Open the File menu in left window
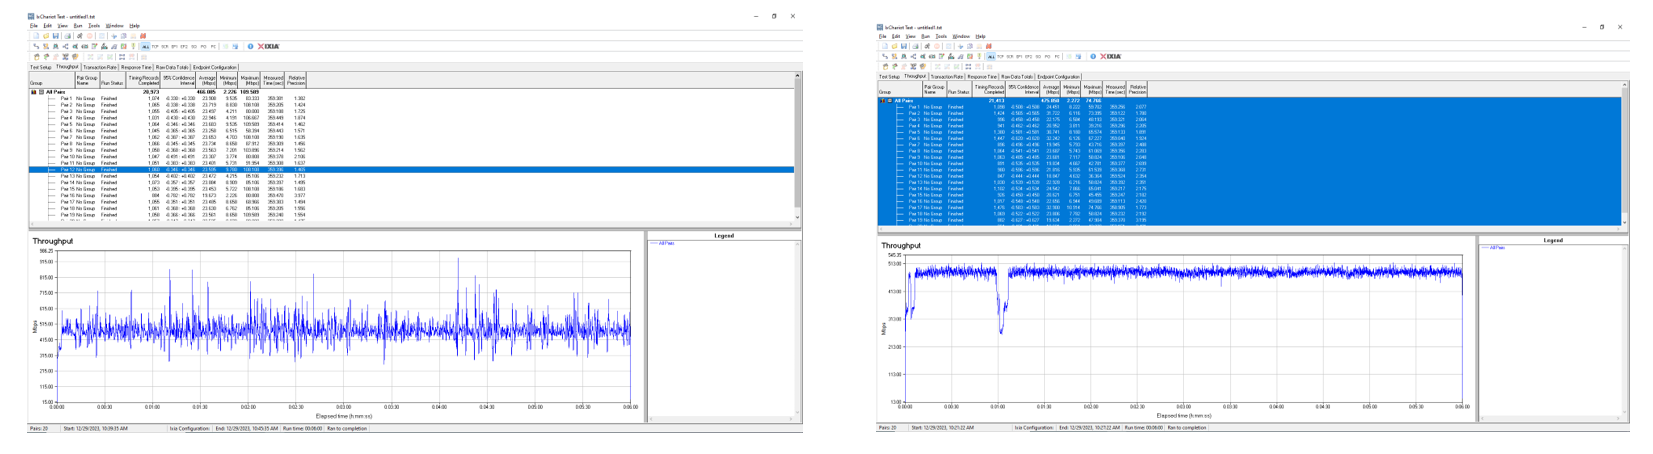1653x454 pixels. coord(33,26)
